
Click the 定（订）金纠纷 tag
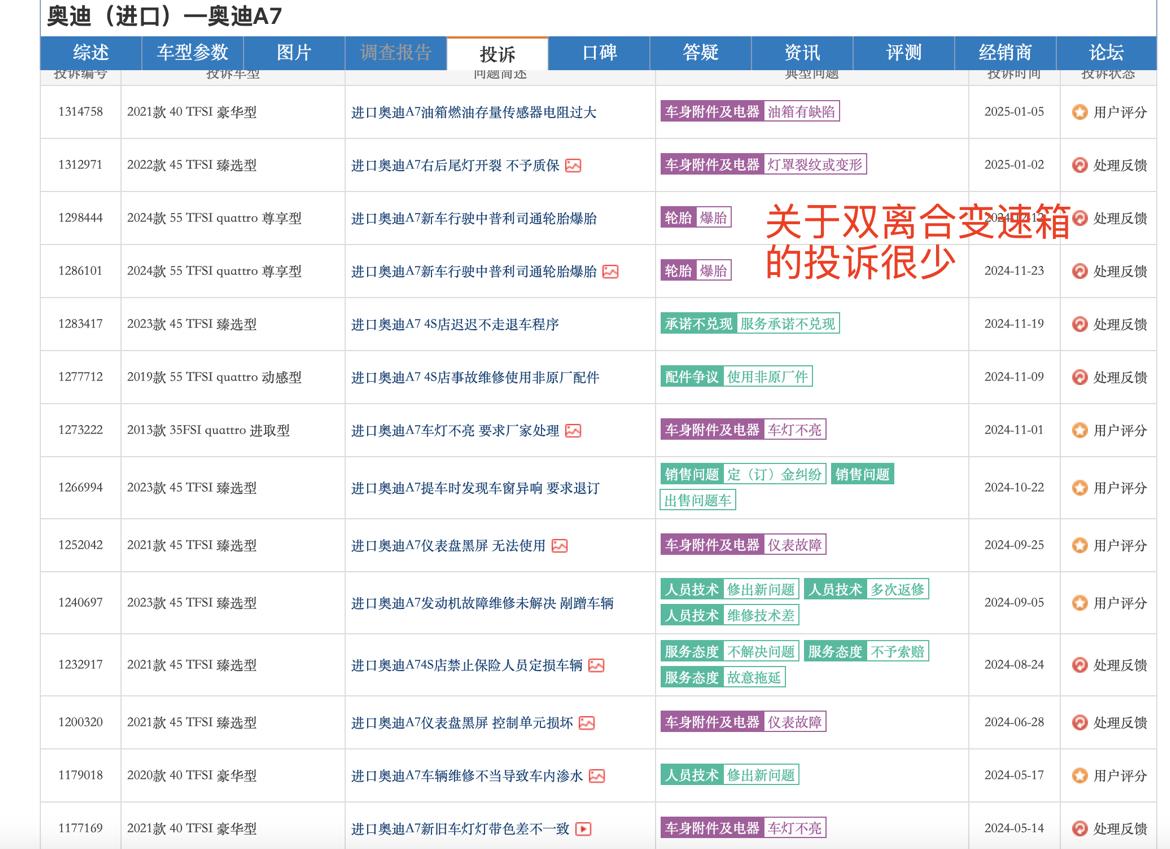pyautogui.click(x=775, y=474)
